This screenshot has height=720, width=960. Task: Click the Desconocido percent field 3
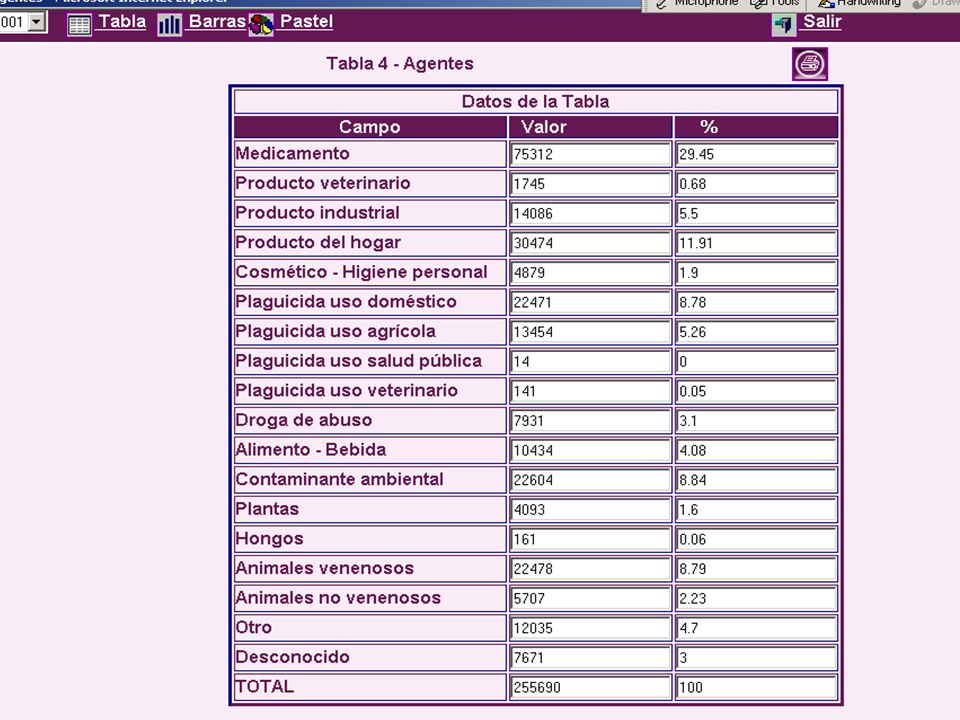[x=756, y=658]
